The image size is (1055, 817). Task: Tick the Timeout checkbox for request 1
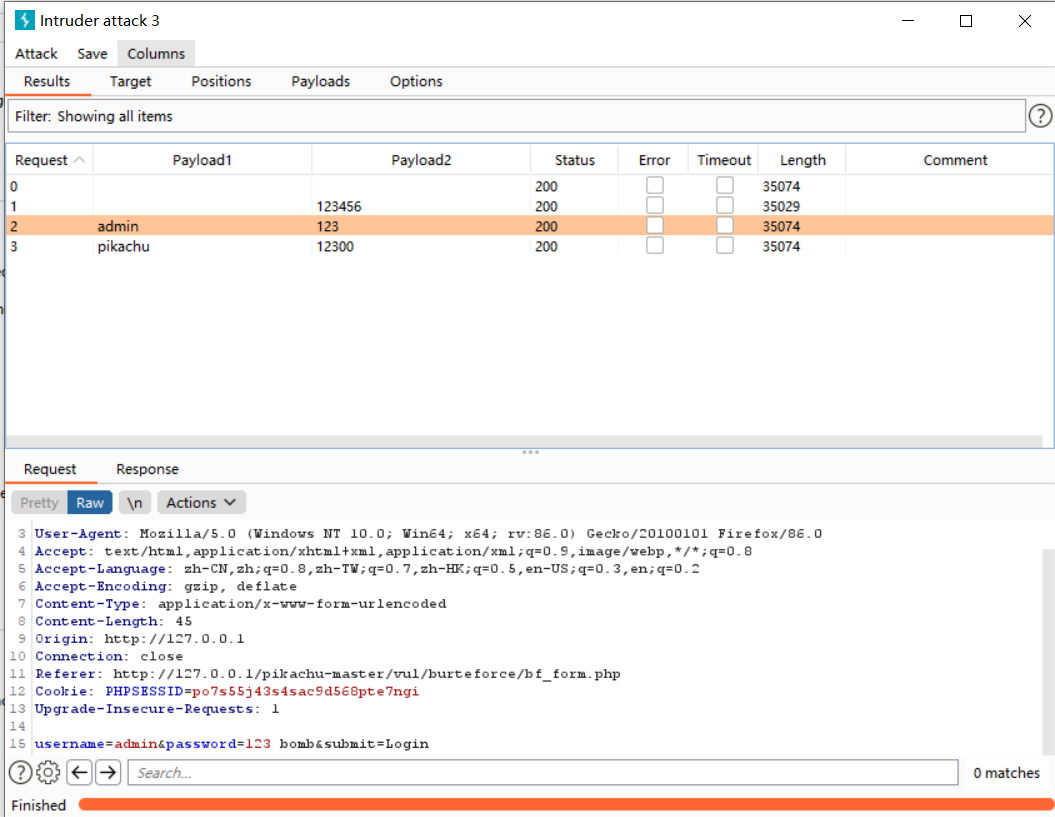coord(725,205)
